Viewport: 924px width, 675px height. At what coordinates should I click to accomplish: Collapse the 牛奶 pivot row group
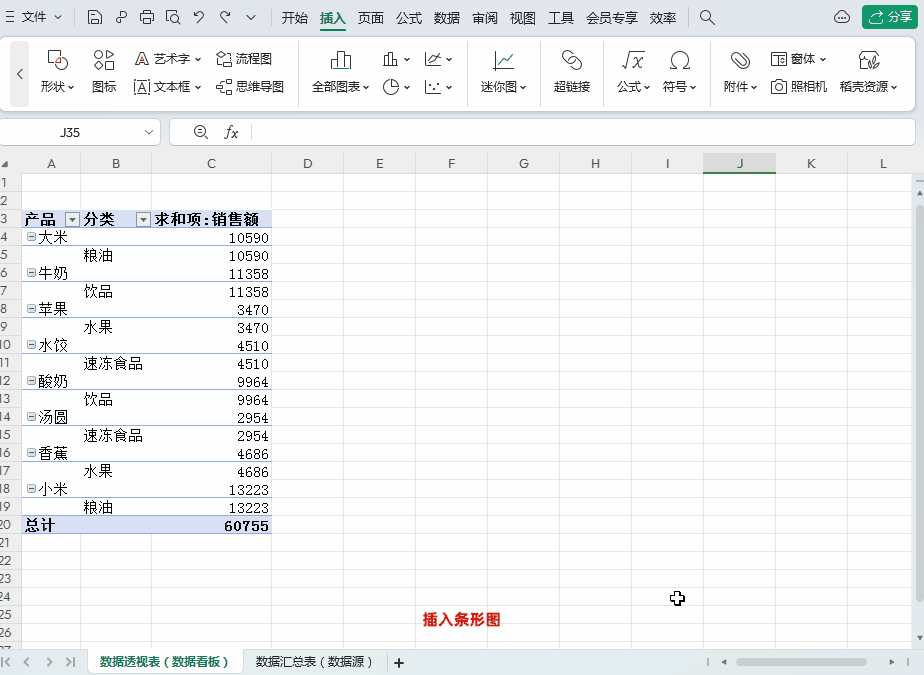(x=32, y=273)
